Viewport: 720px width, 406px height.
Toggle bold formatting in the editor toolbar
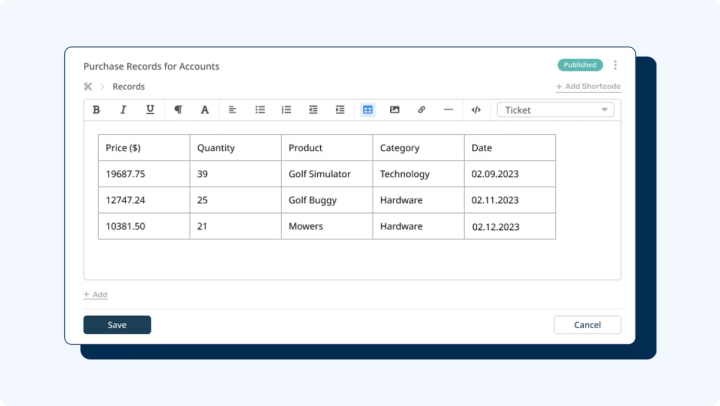pyautogui.click(x=97, y=110)
